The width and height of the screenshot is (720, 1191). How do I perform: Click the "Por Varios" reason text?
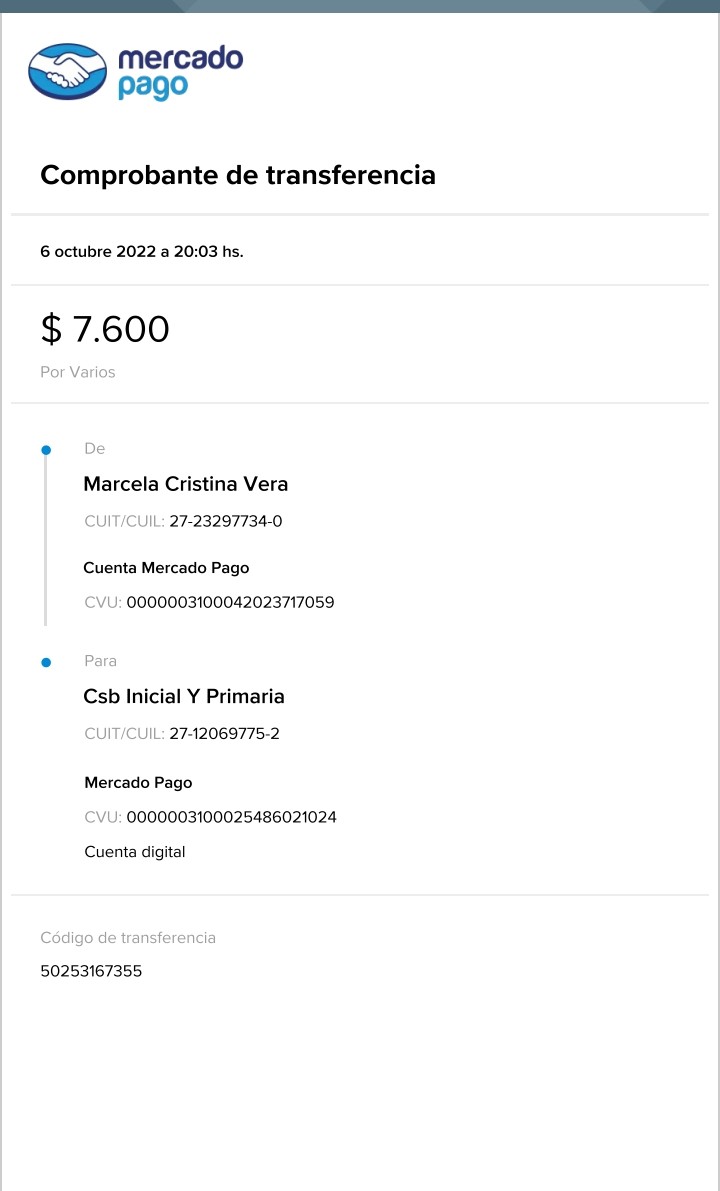click(x=78, y=372)
